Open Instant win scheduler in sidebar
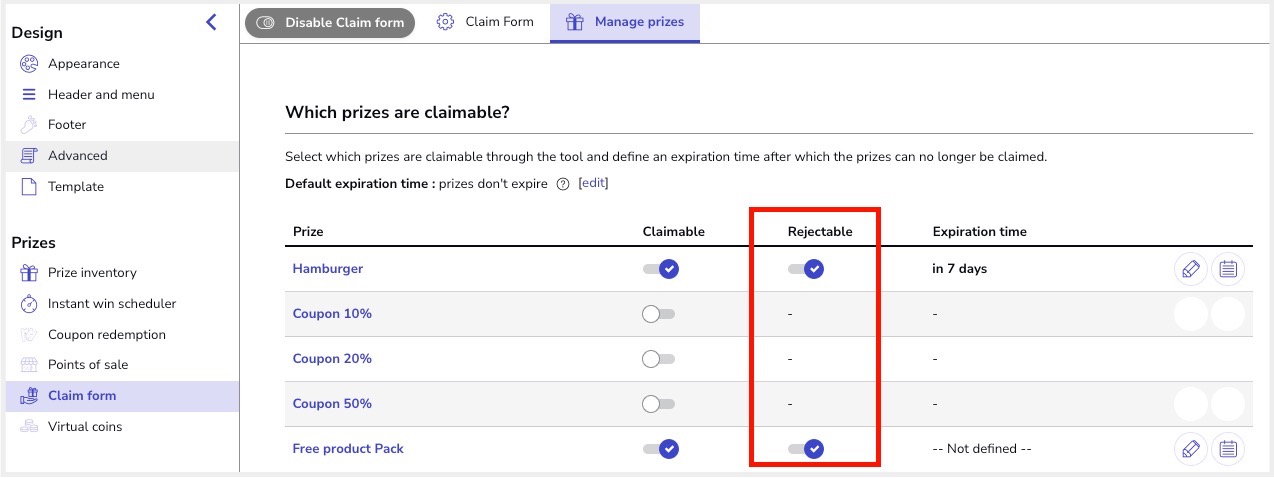 tap(111, 303)
